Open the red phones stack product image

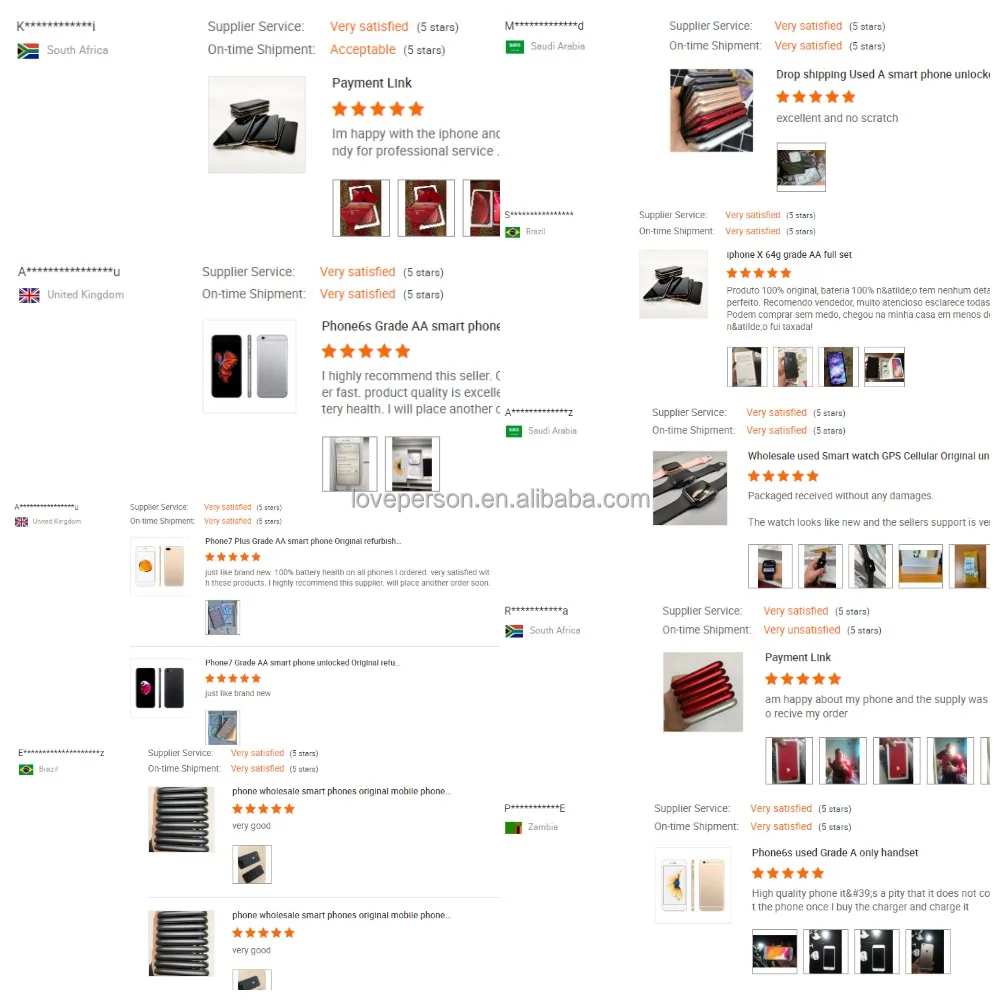(x=703, y=692)
